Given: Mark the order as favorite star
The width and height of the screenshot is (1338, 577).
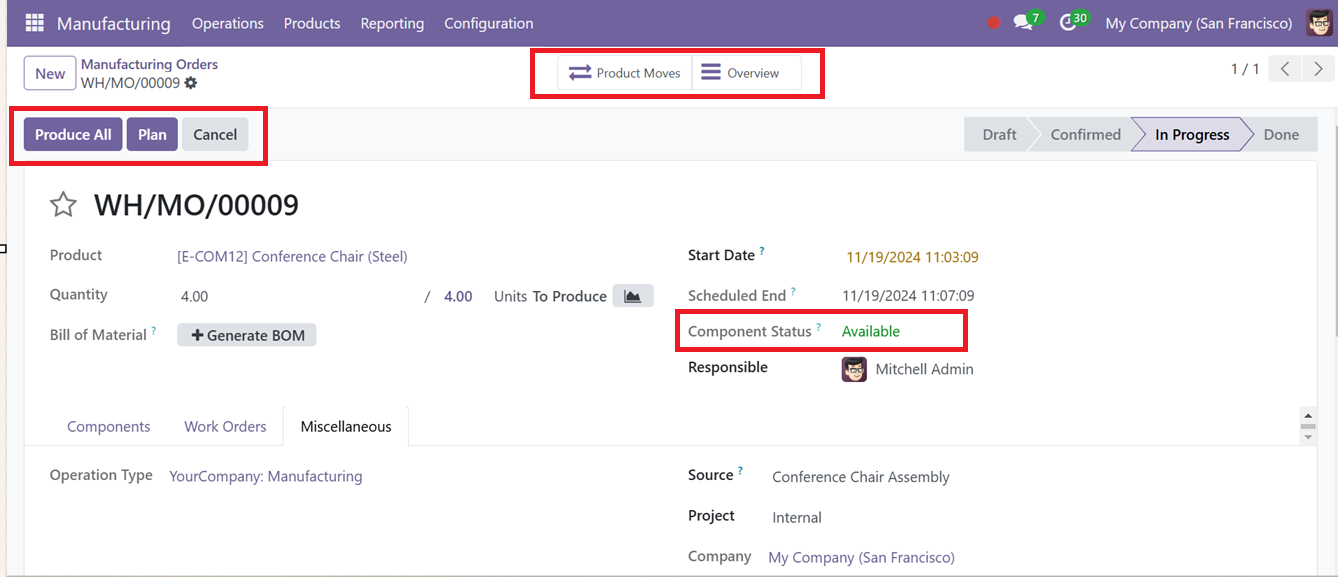Looking at the screenshot, I should coord(63,205).
